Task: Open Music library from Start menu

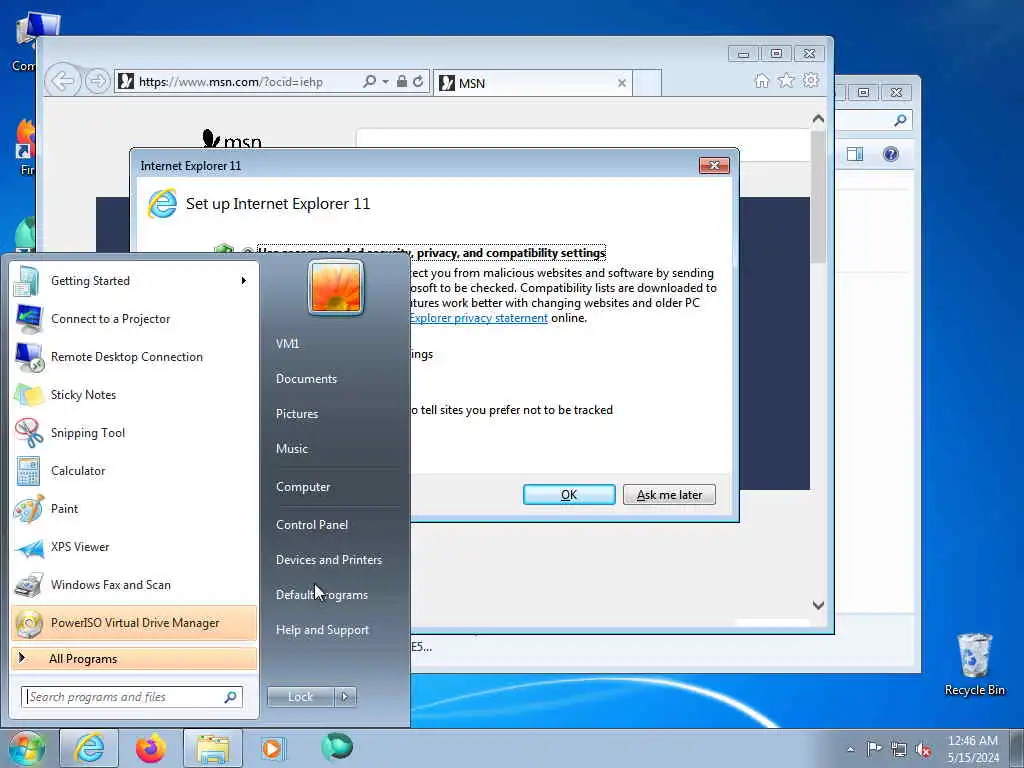Action: click(x=292, y=449)
